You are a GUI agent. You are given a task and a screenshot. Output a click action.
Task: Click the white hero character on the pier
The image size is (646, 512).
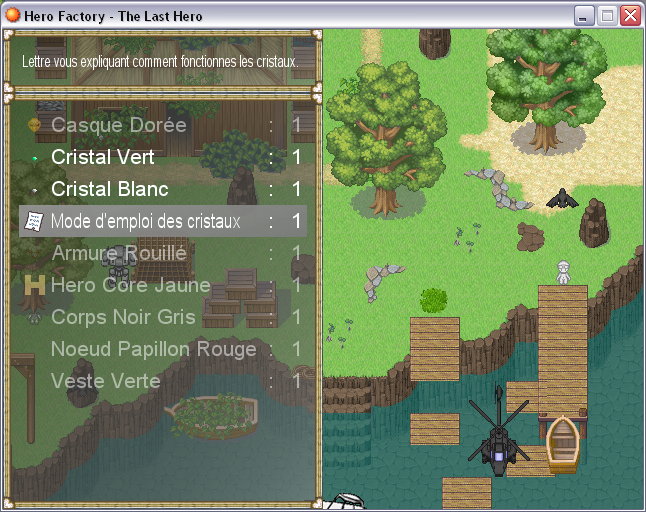(563, 272)
